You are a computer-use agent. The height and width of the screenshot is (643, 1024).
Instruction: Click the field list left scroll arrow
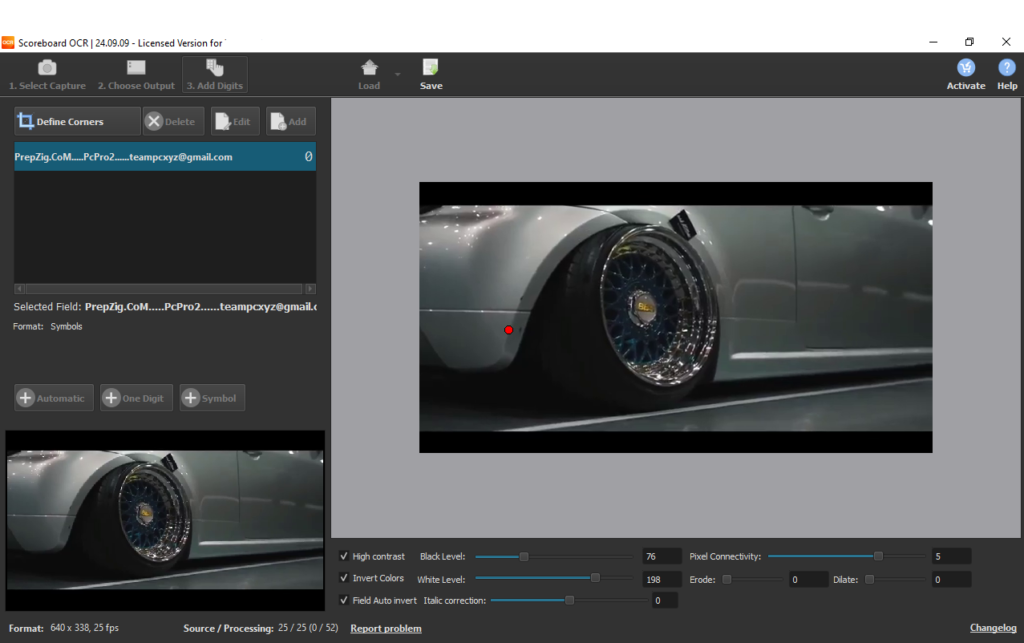[20, 289]
